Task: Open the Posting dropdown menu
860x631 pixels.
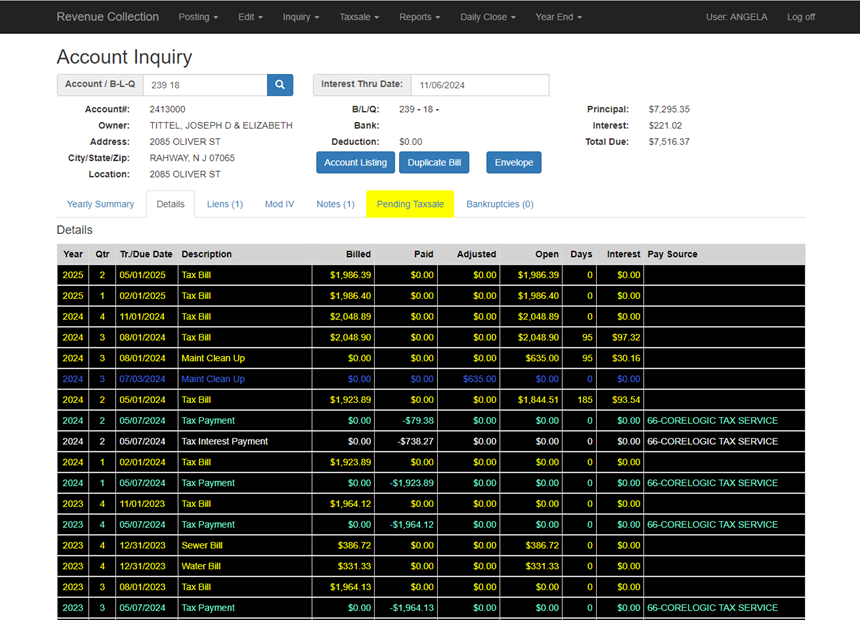Action: click(x=198, y=17)
